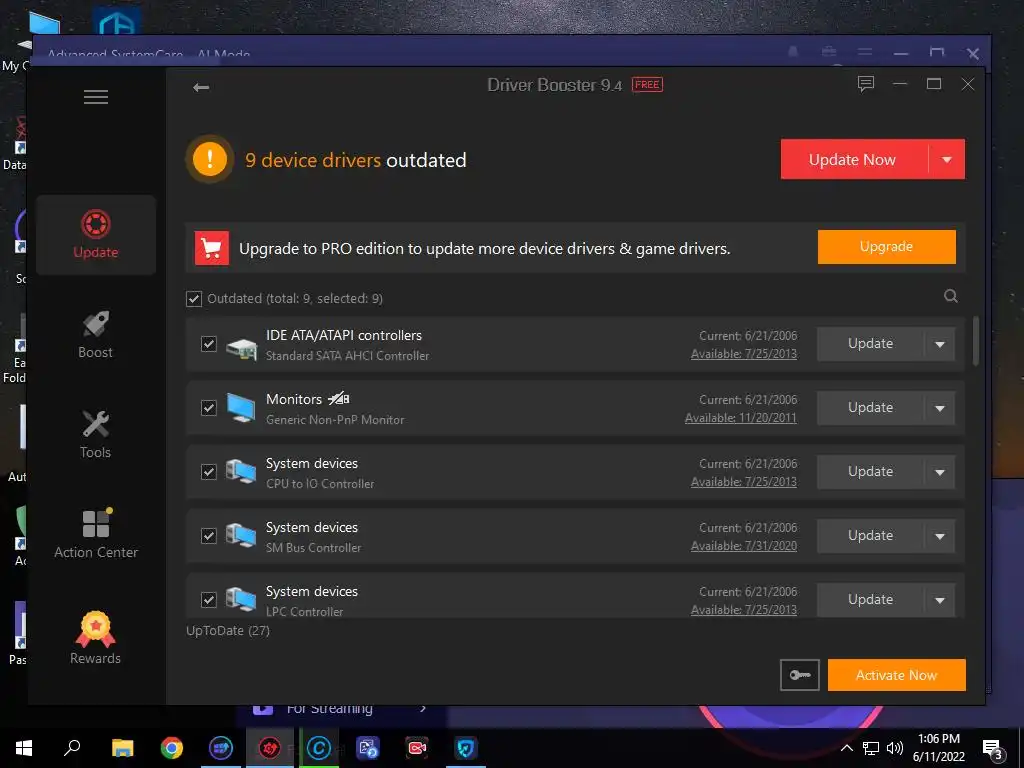Screen dimensions: 1024x768
Task: Open the notification center with 3 alerts
Action: tap(993, 749)
